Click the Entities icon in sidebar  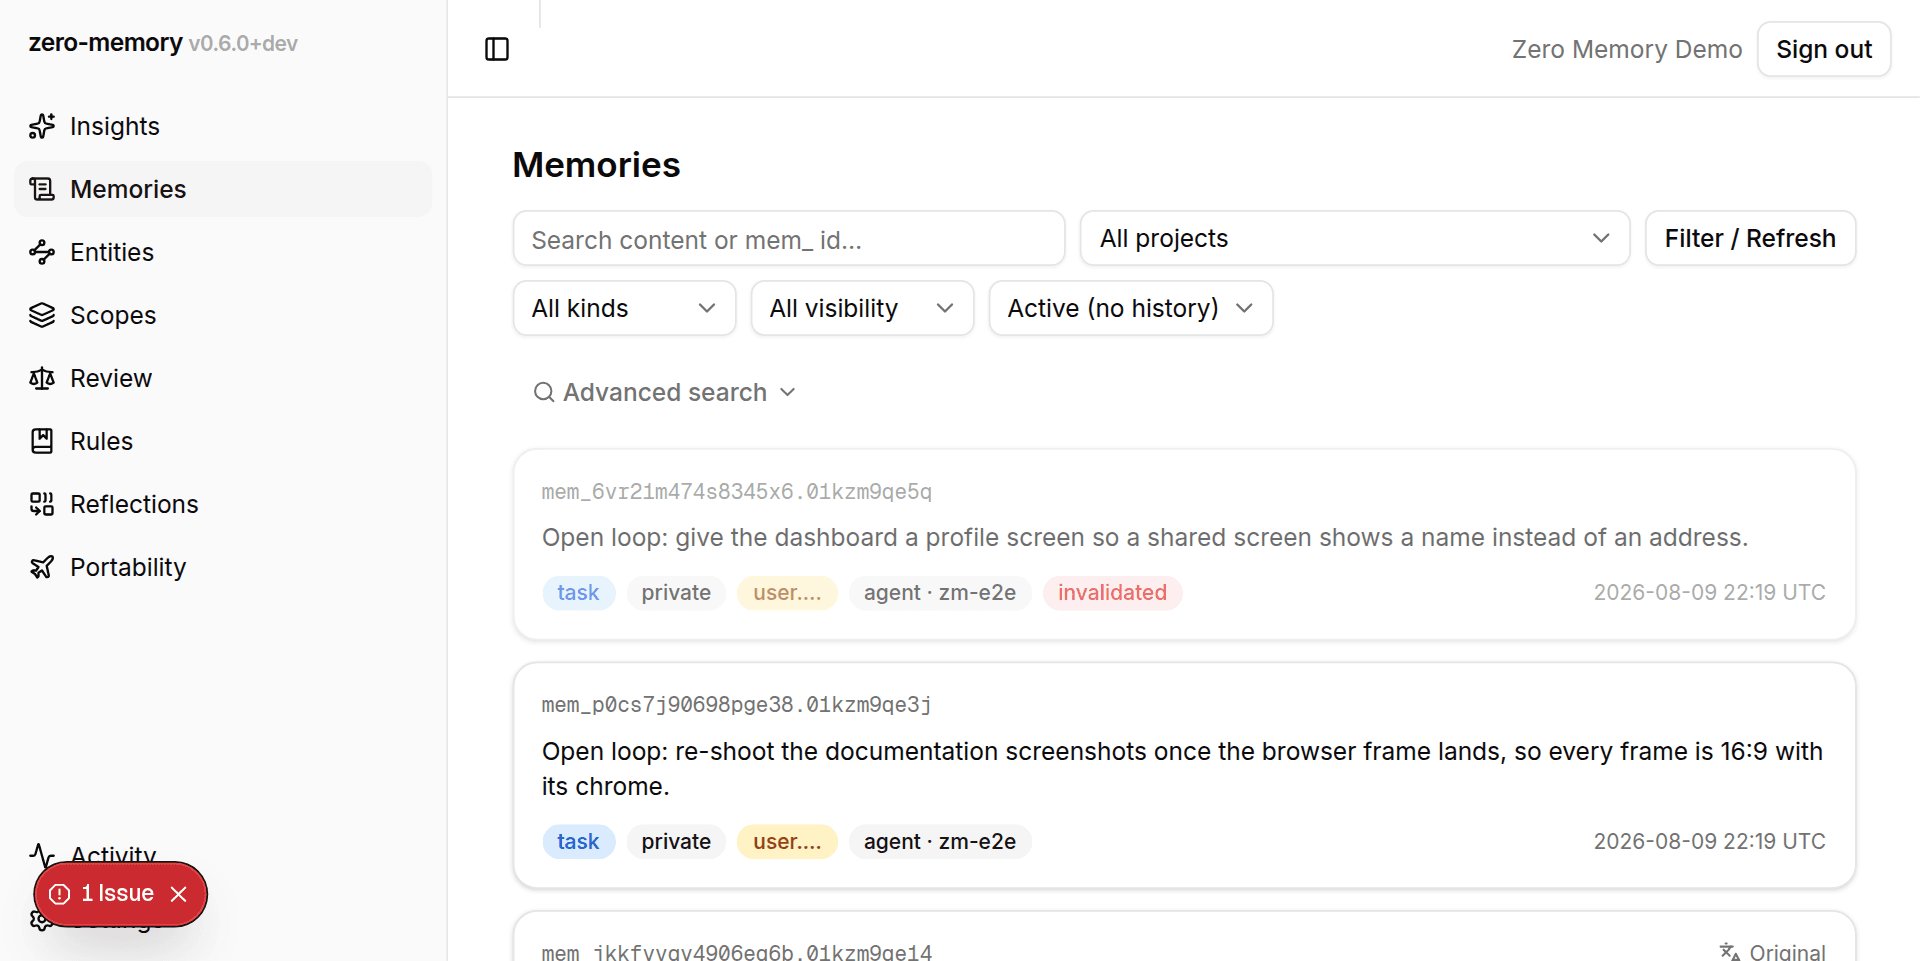click(x=42, y=252)
